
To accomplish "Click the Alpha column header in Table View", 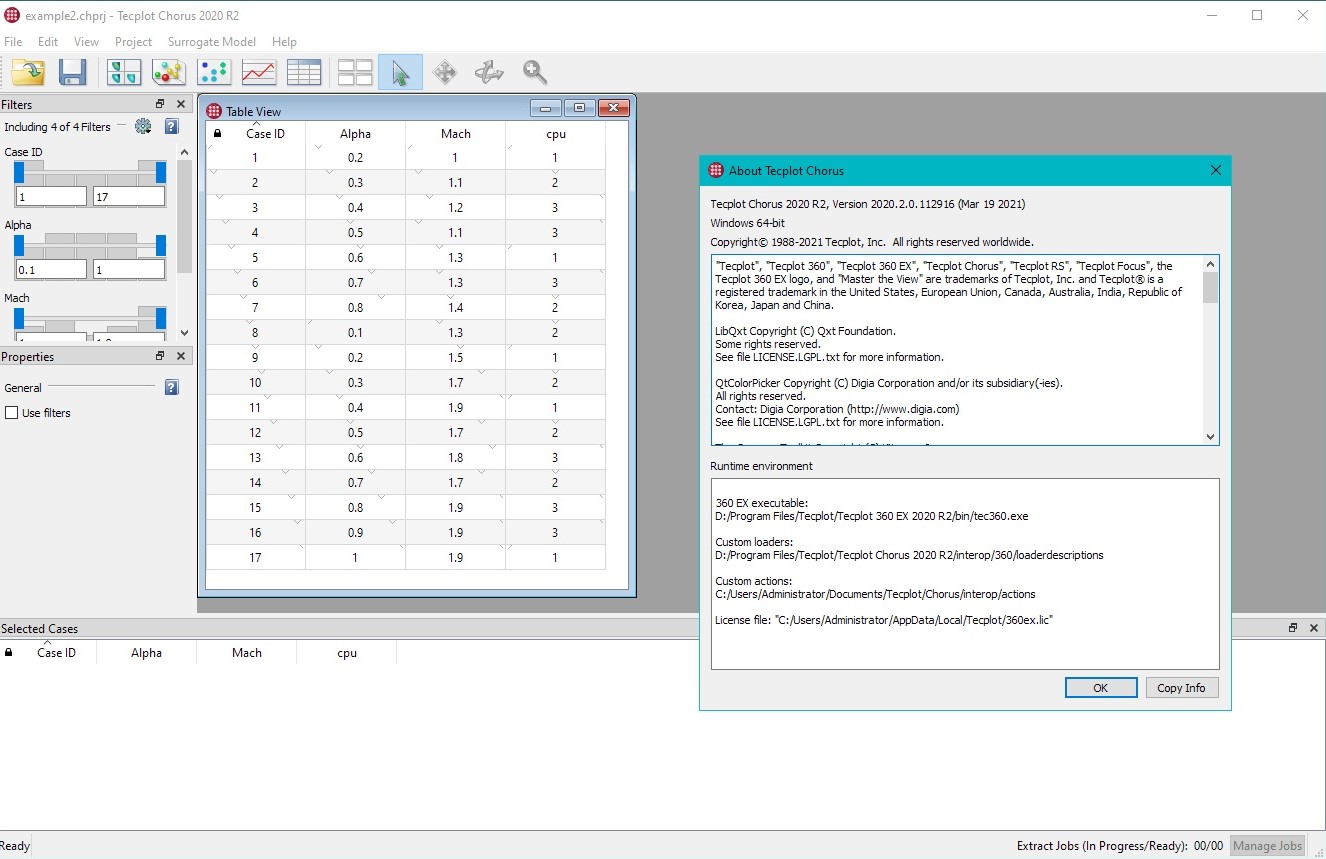I will click(x=355, y=133).
